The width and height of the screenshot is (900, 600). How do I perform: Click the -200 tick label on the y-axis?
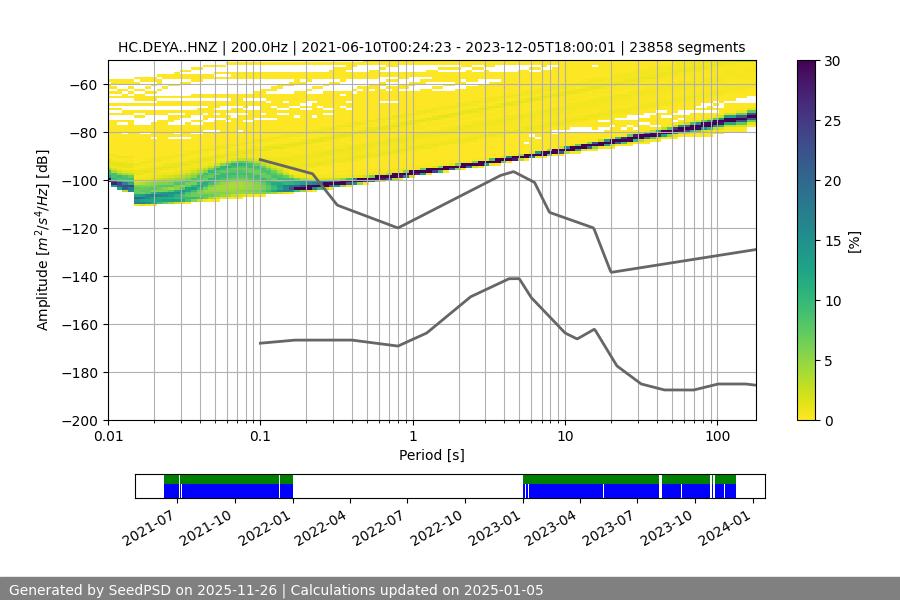tap(82, 421)
